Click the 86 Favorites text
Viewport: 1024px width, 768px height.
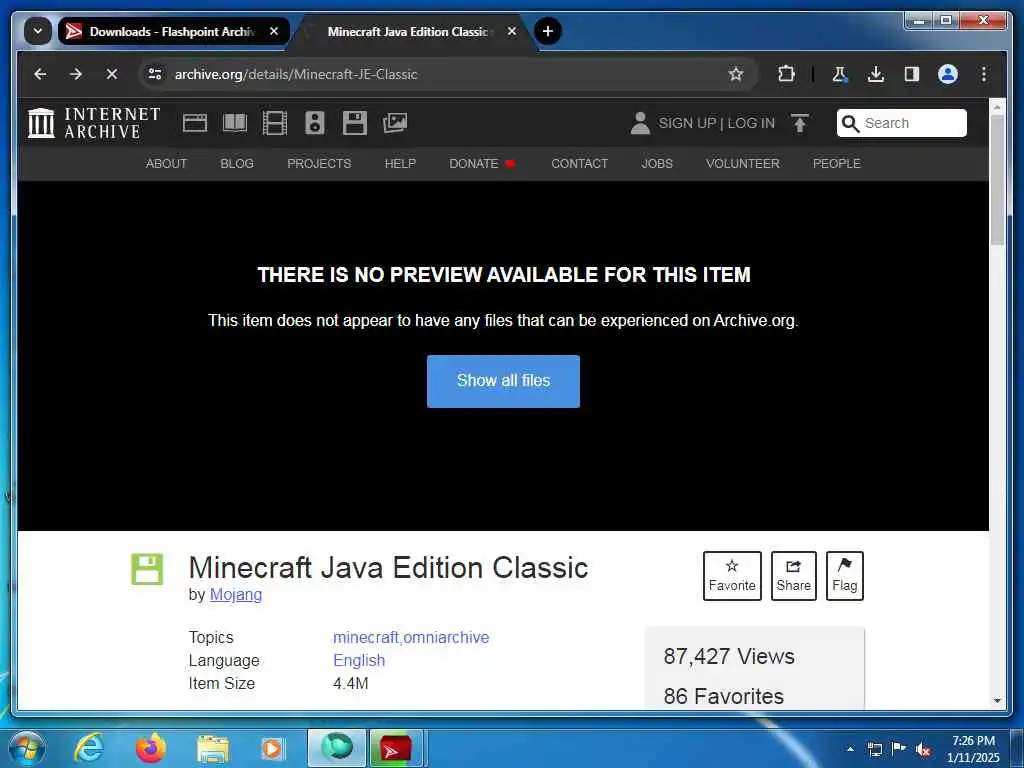click(x=724, y=696)
